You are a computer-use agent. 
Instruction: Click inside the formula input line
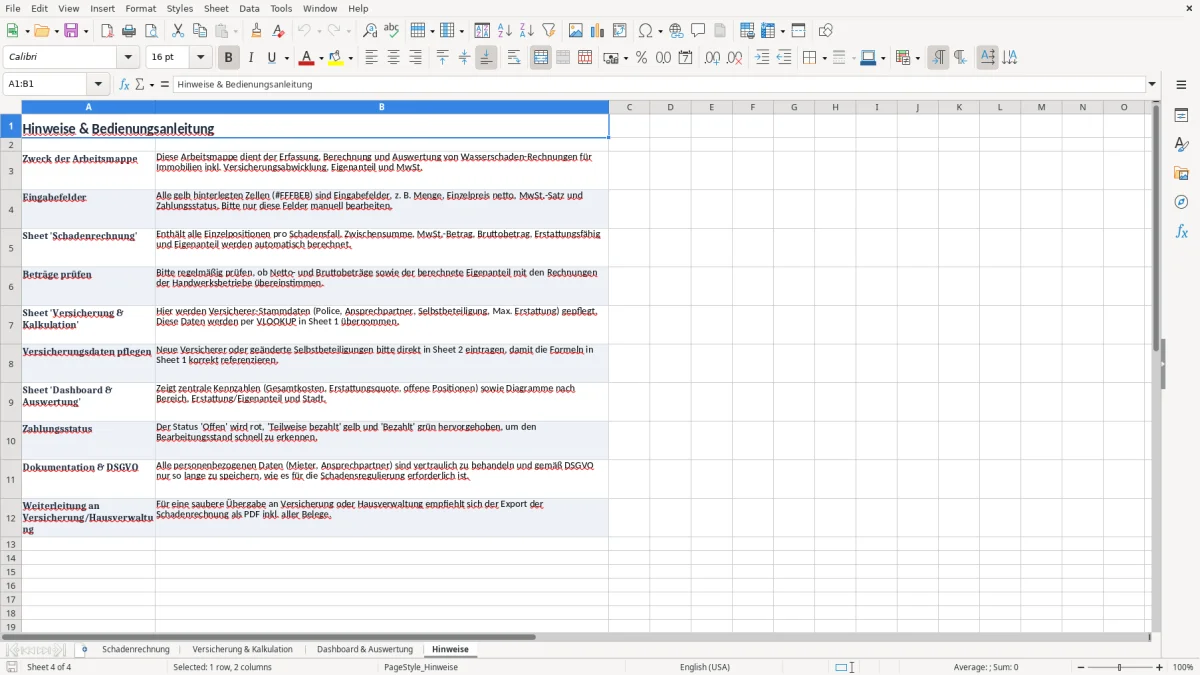[658, 85]
